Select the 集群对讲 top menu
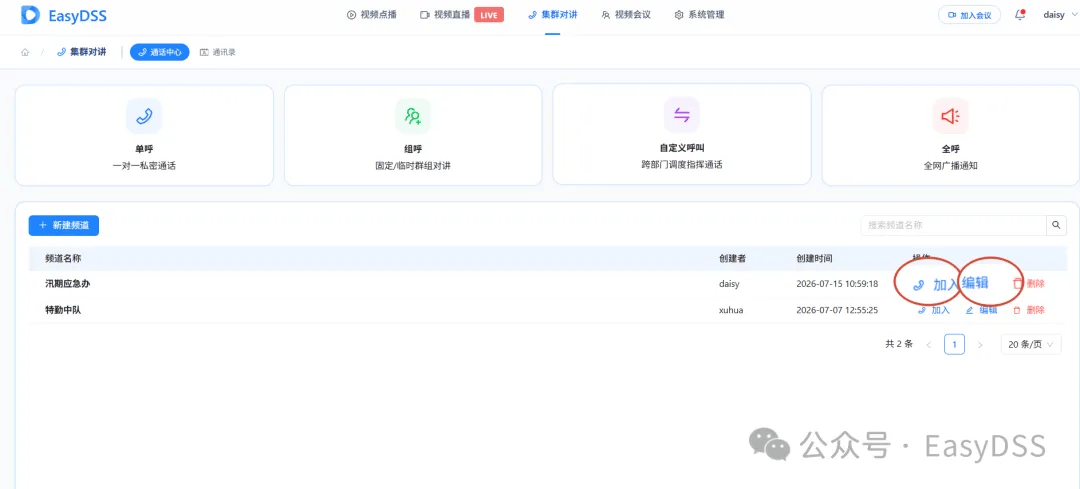 click(x=553, y=14)
